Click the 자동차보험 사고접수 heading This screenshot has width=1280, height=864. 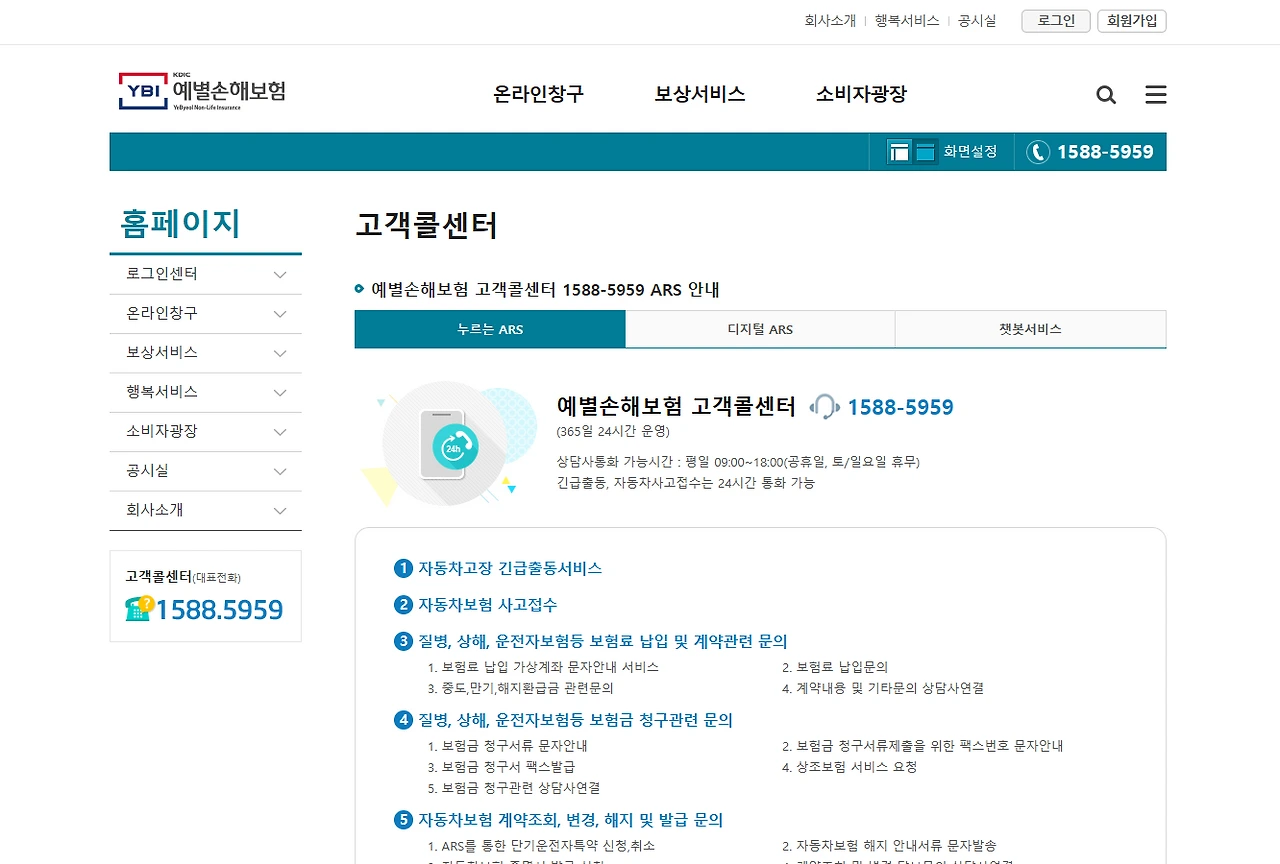click(488, 605)
